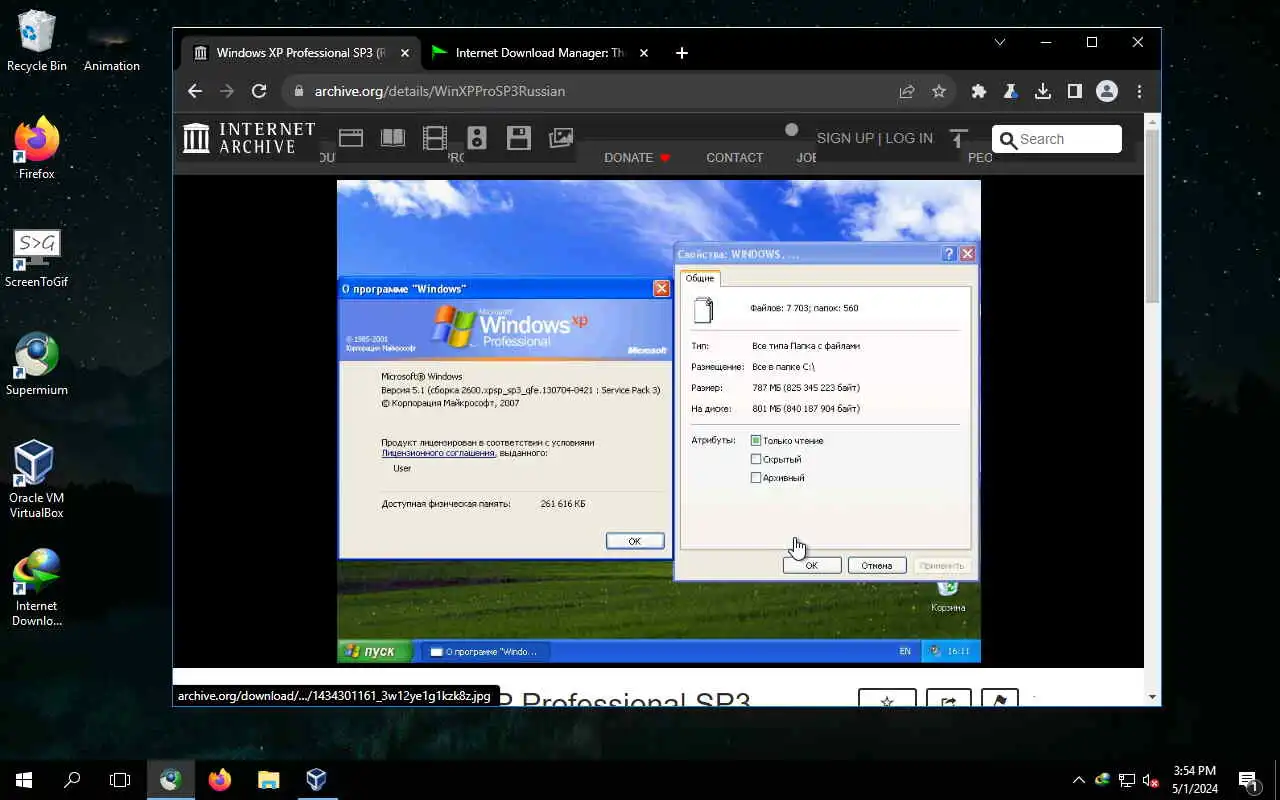Click the user avatar circle in archive header
1280x800 pixels.
click(x=792, y=129)
